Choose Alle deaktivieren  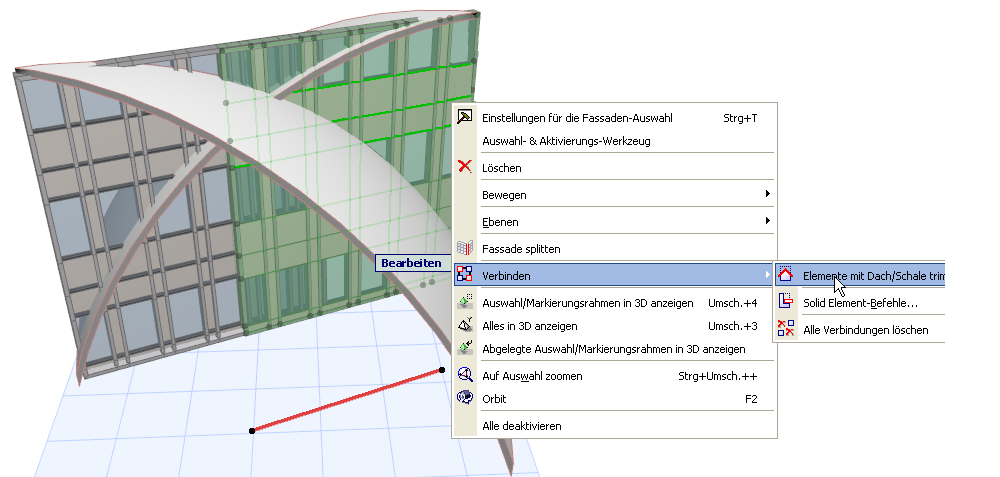(614, 425)
